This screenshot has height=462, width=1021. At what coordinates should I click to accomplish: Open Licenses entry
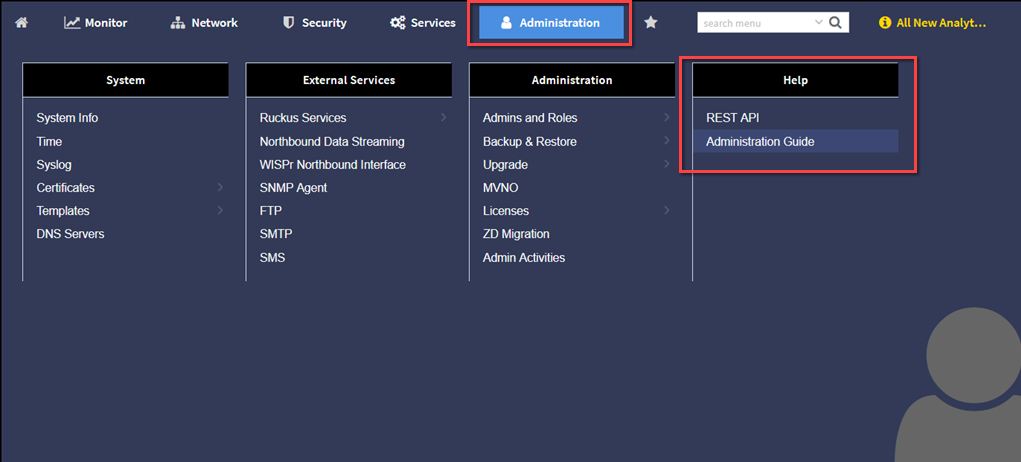tap(506, 211)
